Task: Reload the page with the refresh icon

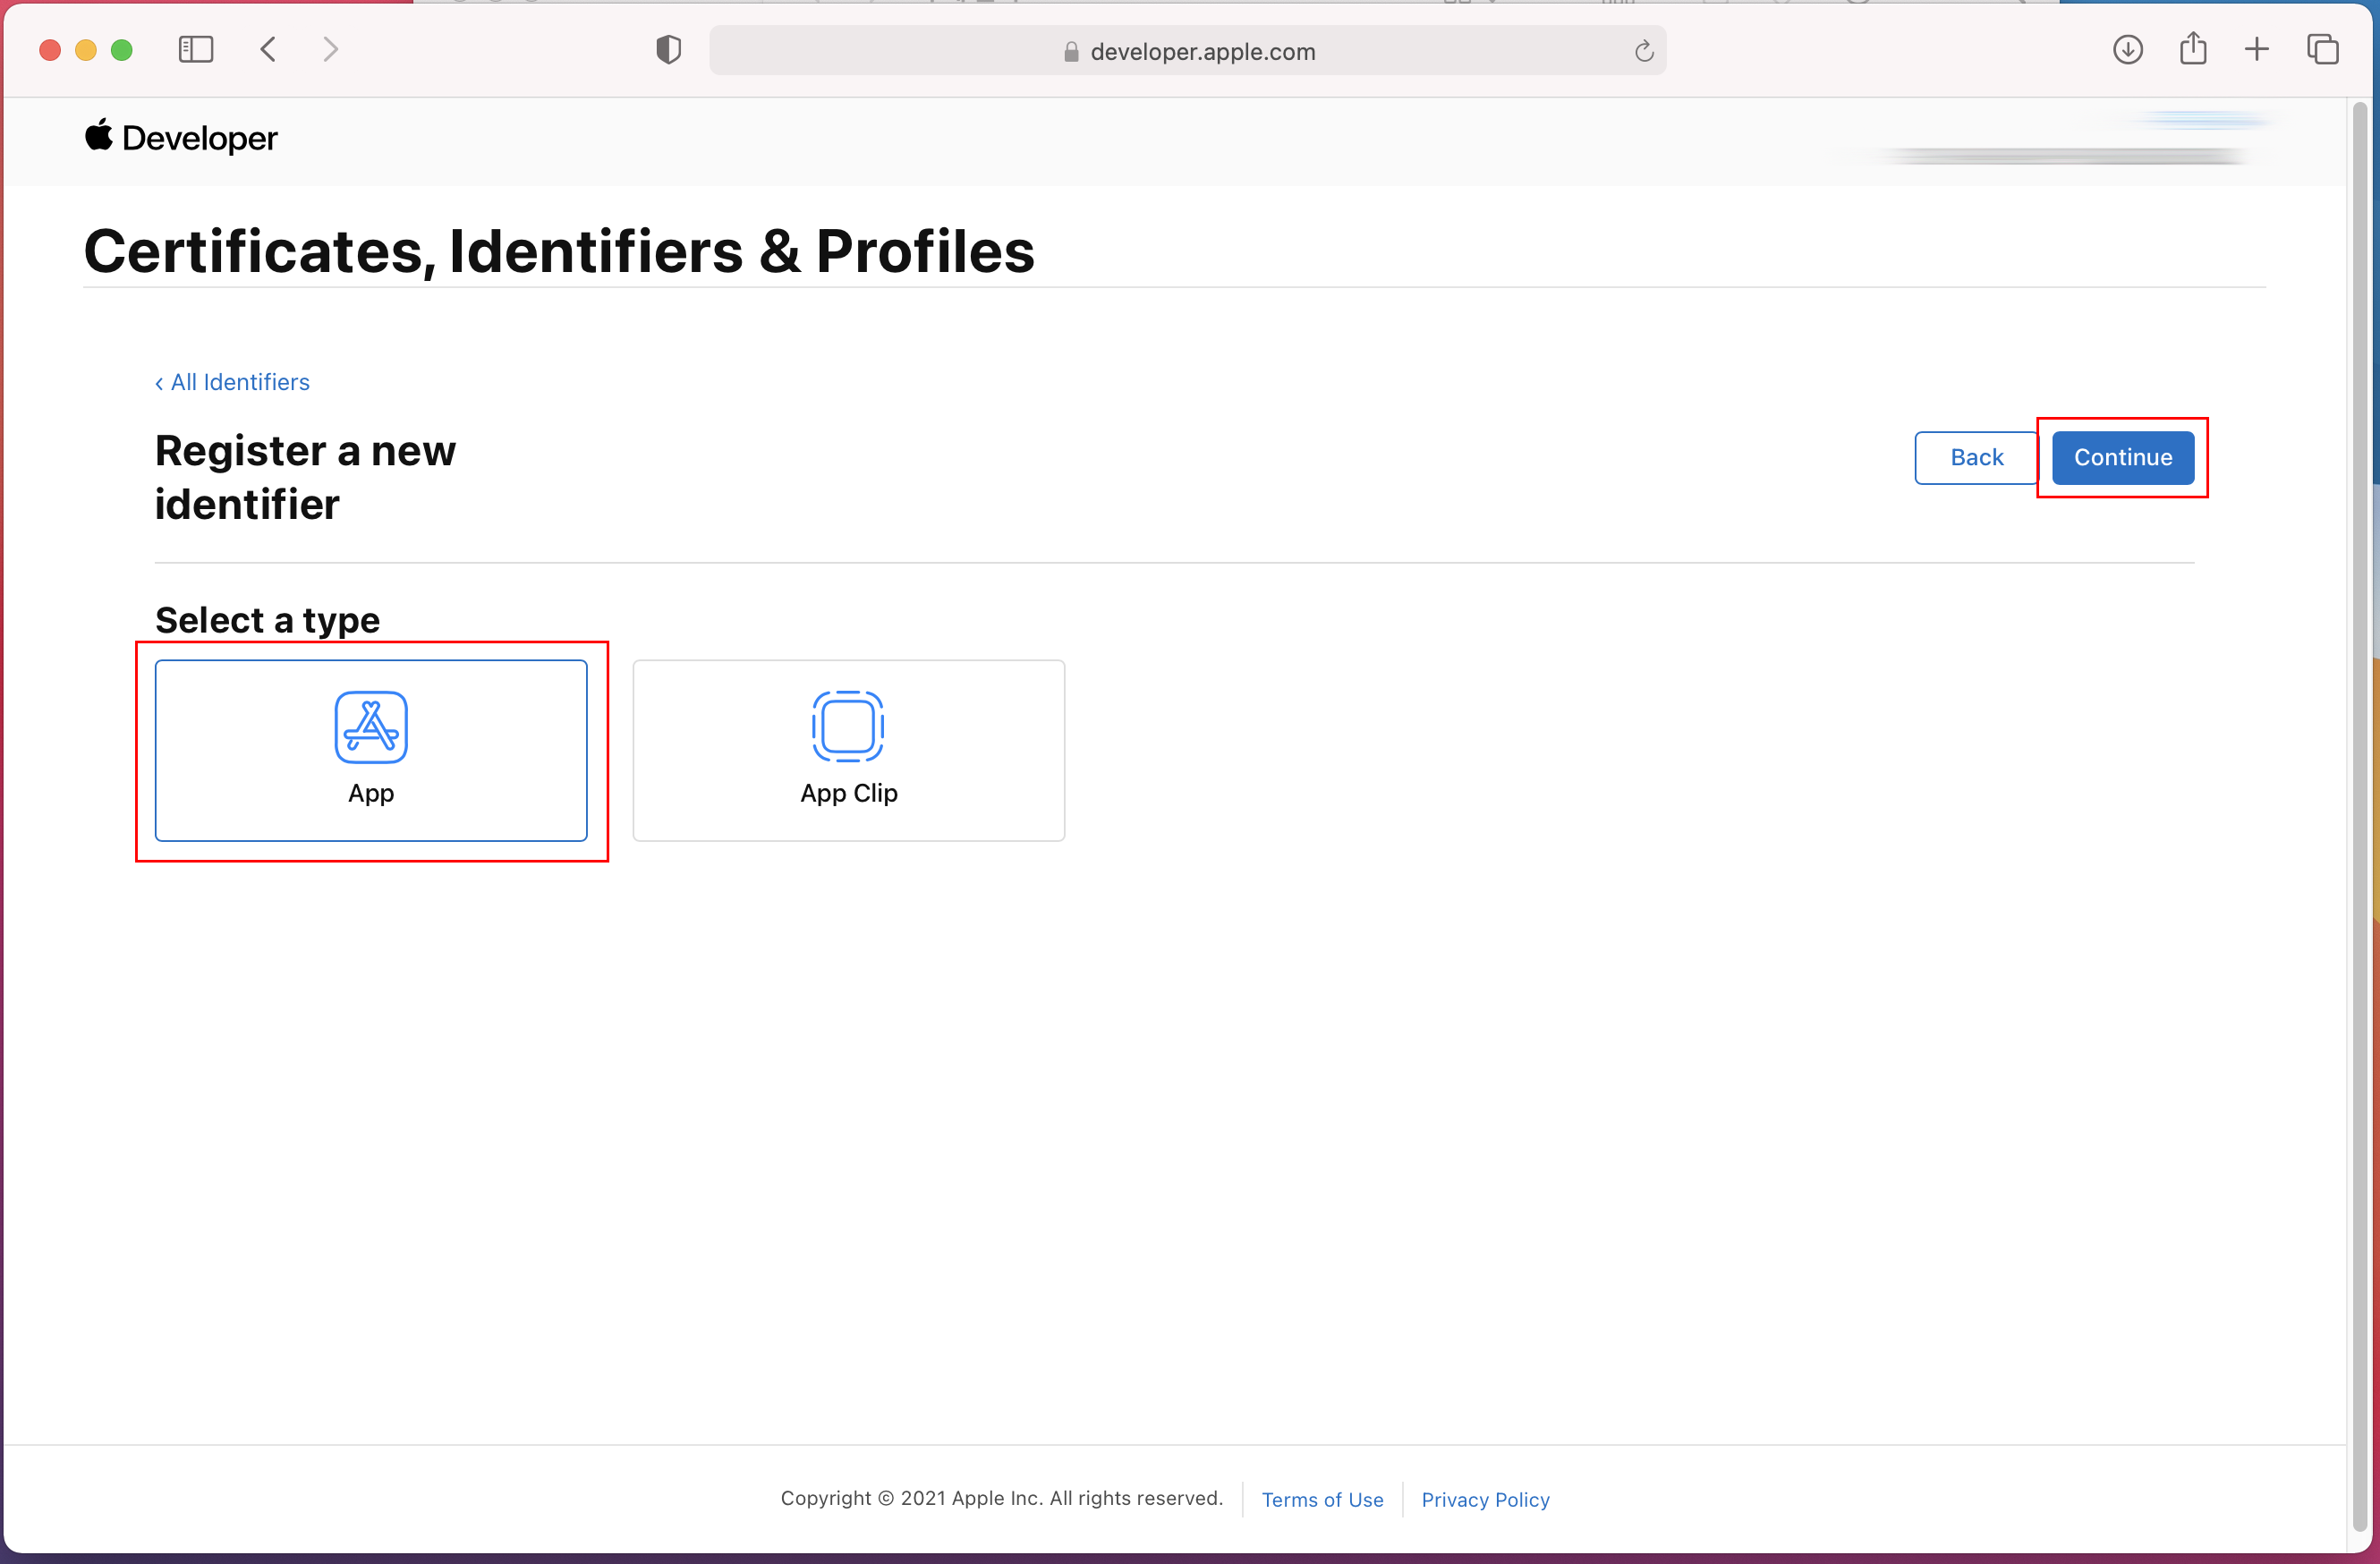Action: tap(1644, 51)
